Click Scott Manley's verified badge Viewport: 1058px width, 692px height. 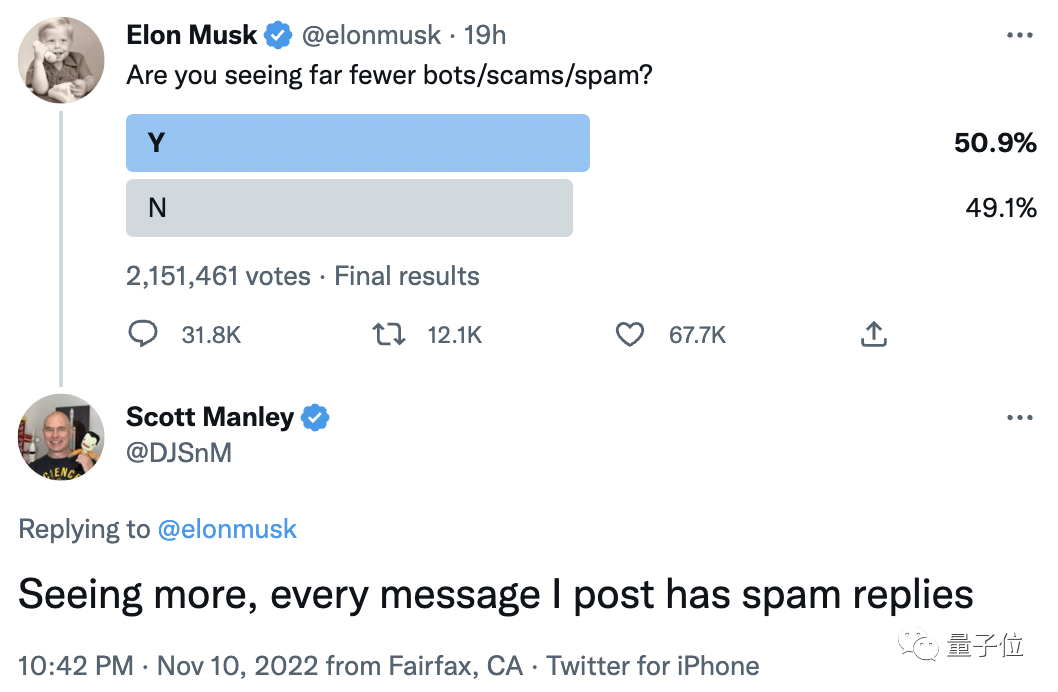click(x=316, y=417)
